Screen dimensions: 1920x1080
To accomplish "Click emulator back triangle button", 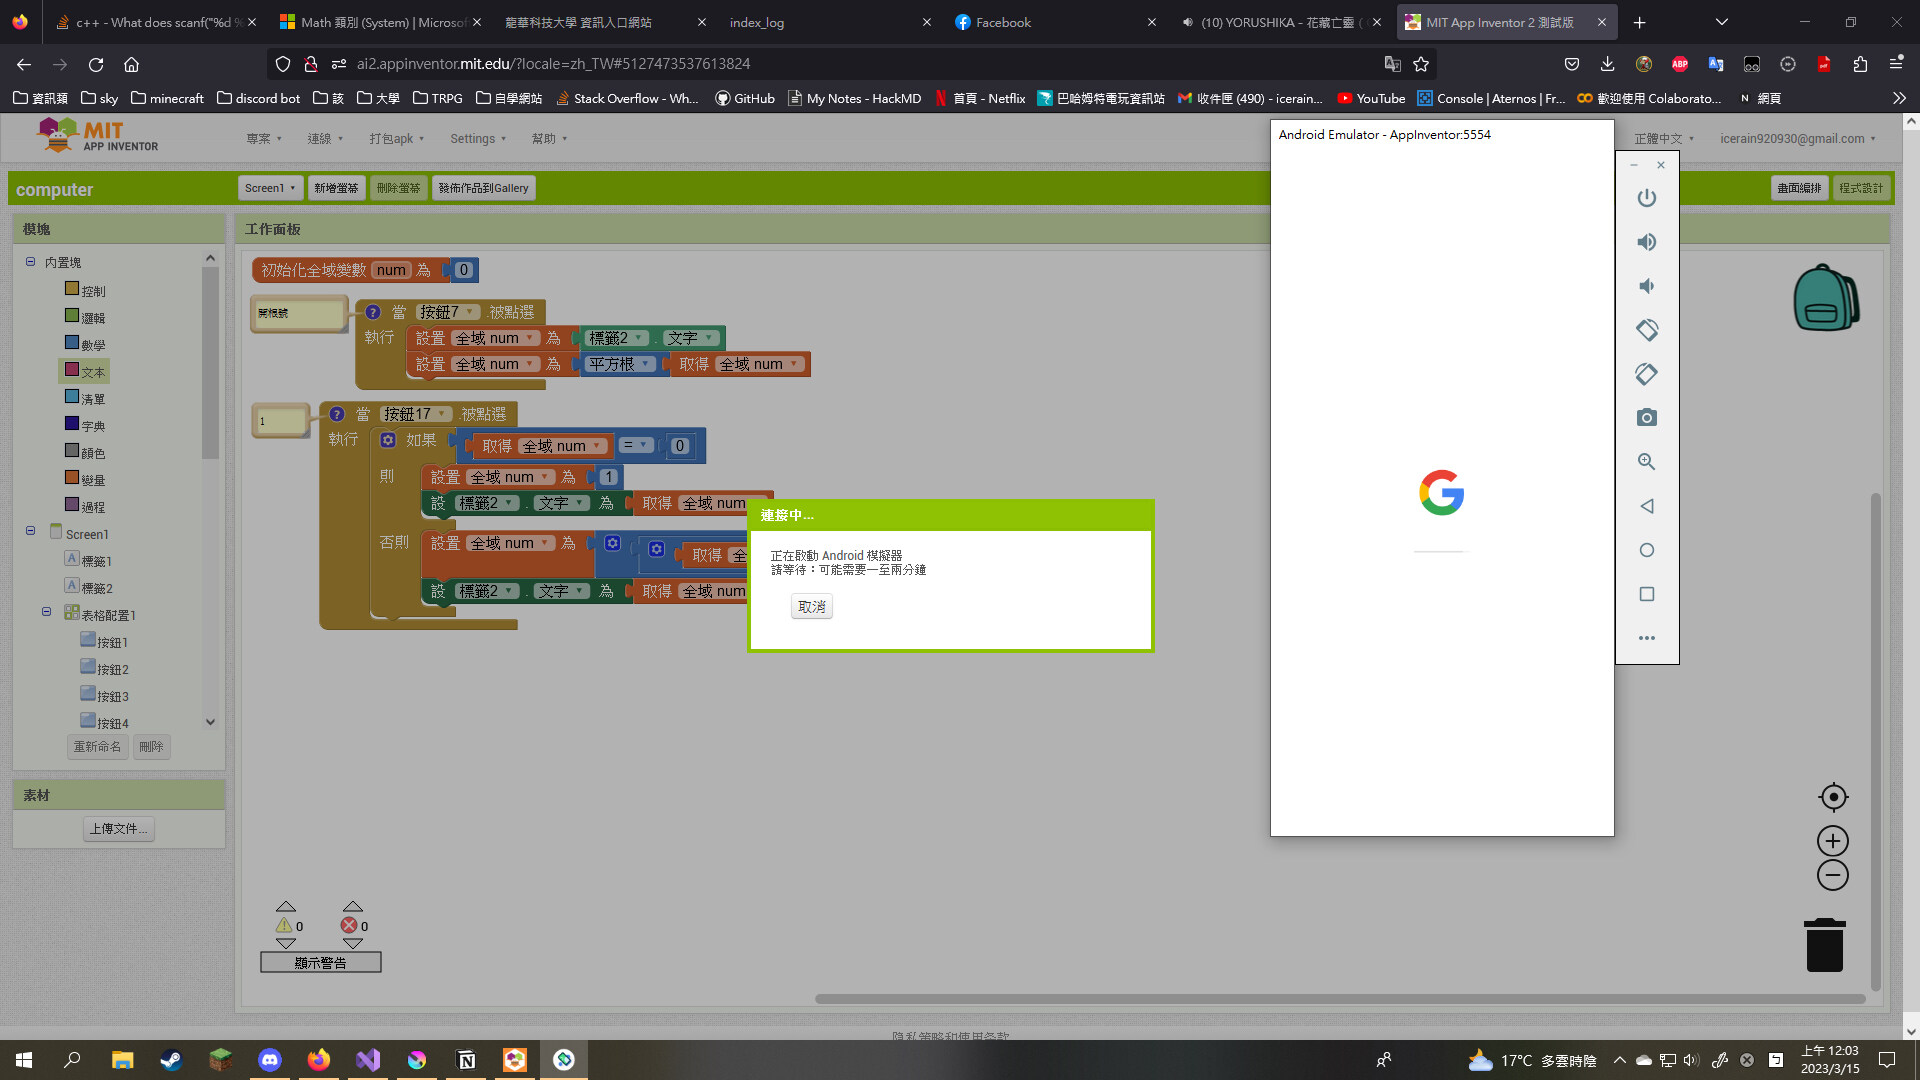I will click(1646, 506).
